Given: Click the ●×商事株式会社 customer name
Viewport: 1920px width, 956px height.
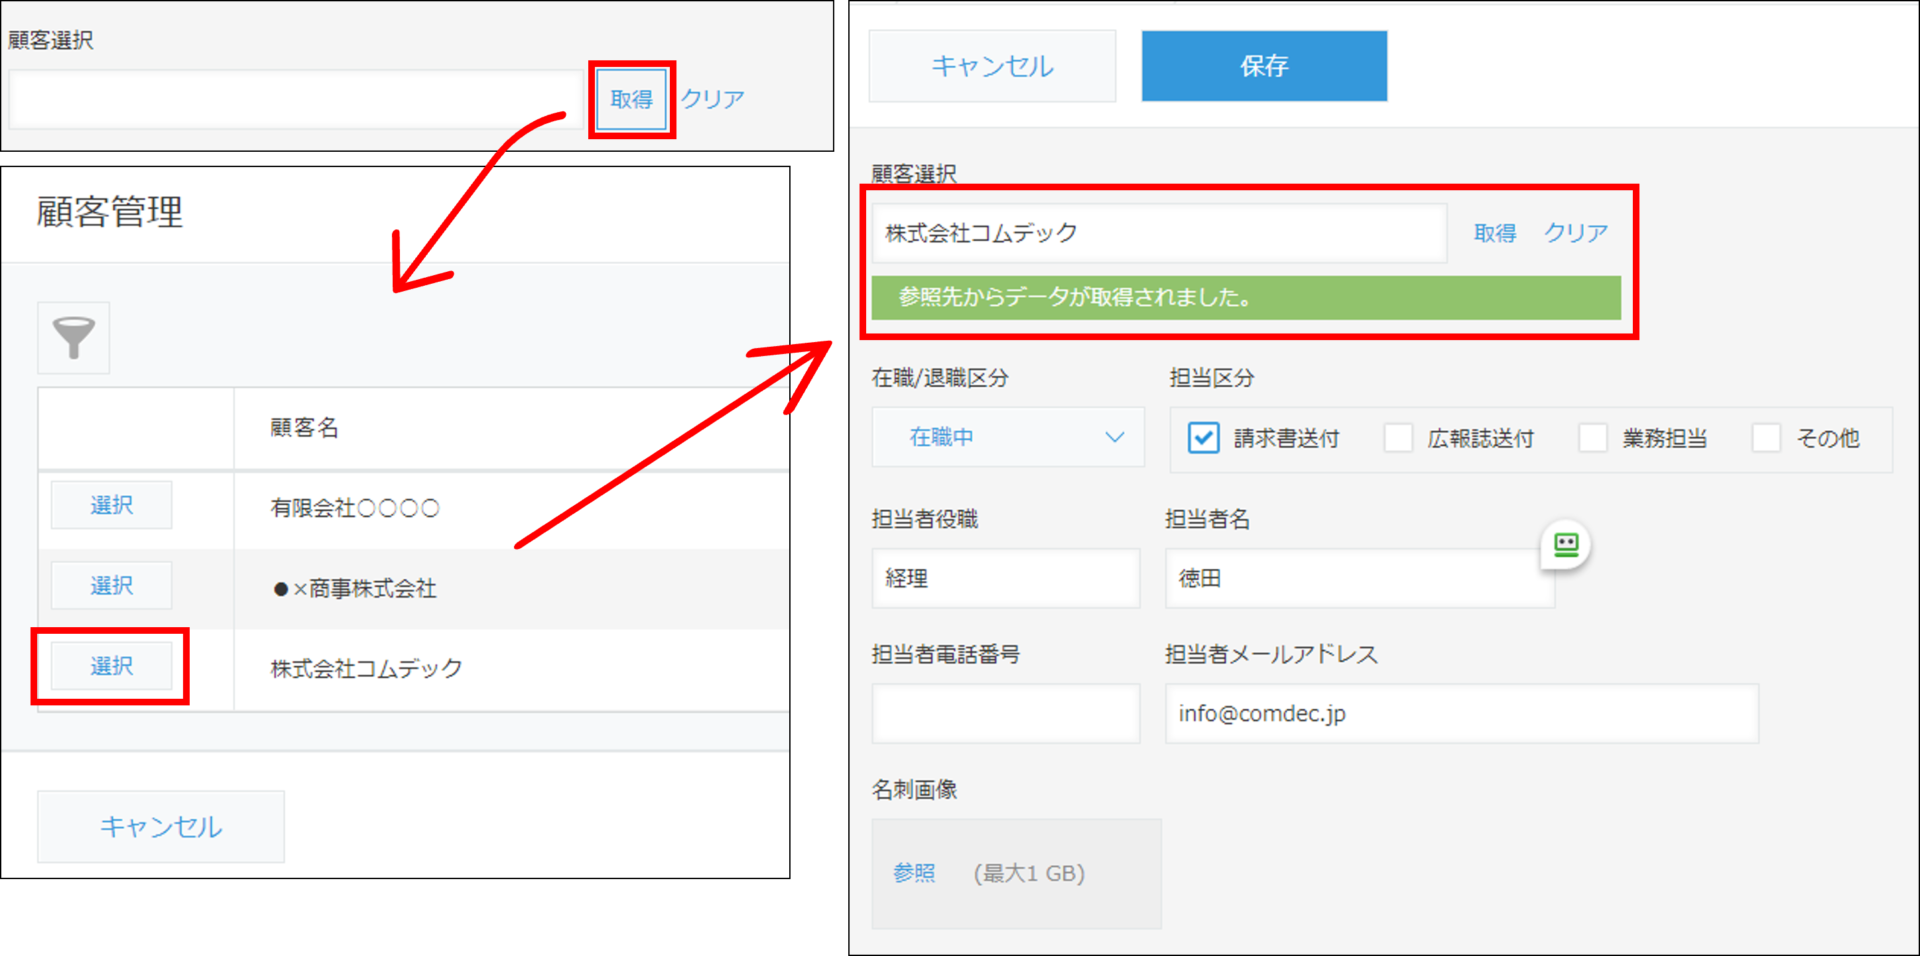Looking at the screenshot, I should click(x=354, y=588).
